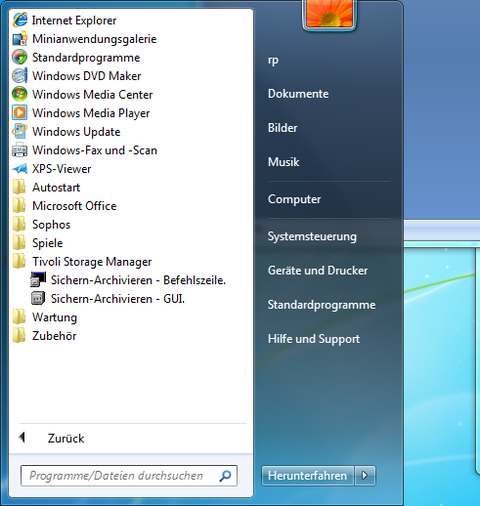Click the Microsoft Office folder icon
Screen dimensions: 480x506
(19, 206)
